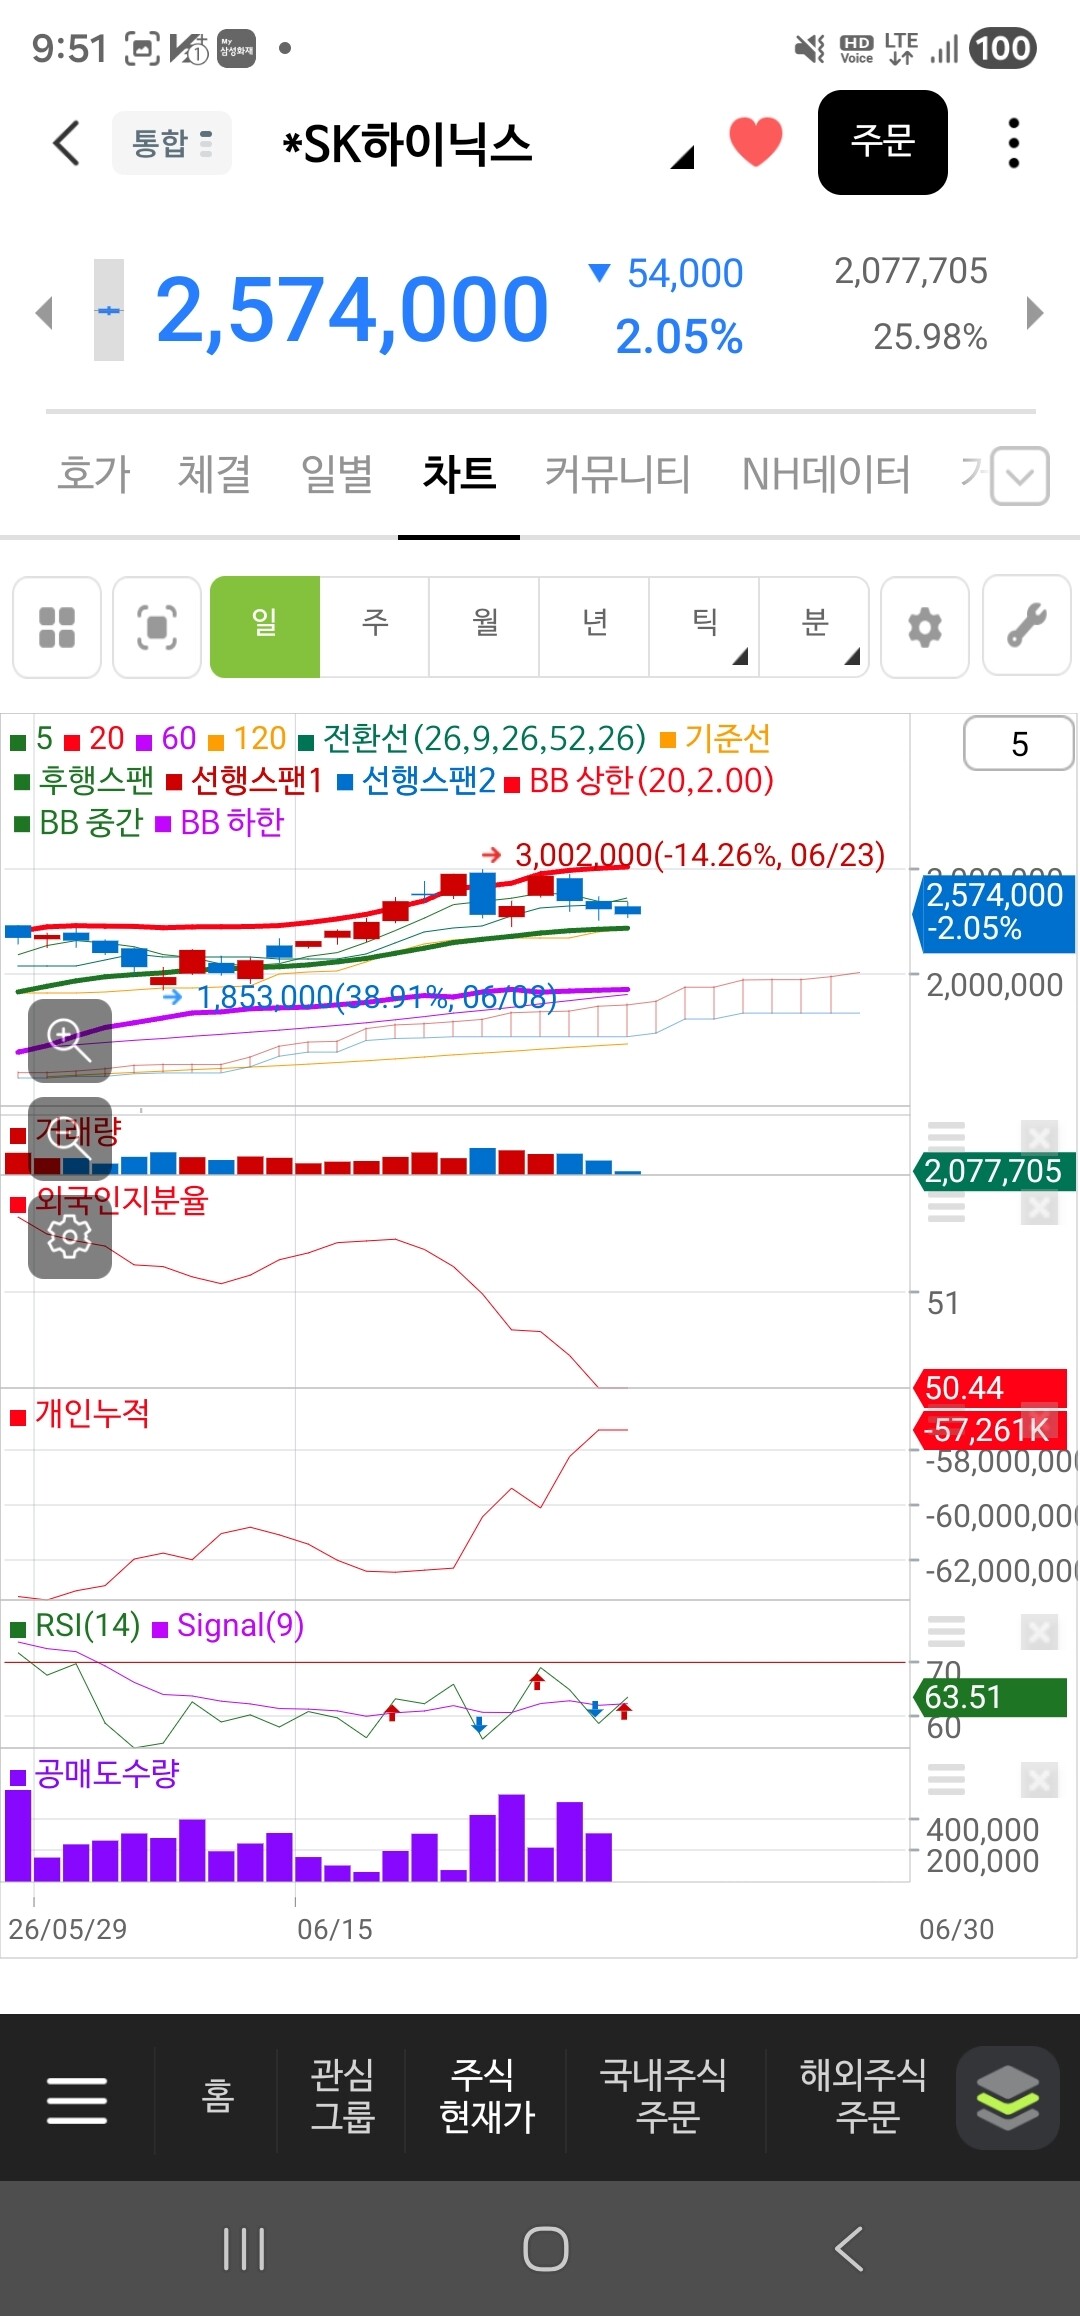Close the RSI panel with X
Viewport: 1080px width, 2316px height.
[x=1039, y=1633]
